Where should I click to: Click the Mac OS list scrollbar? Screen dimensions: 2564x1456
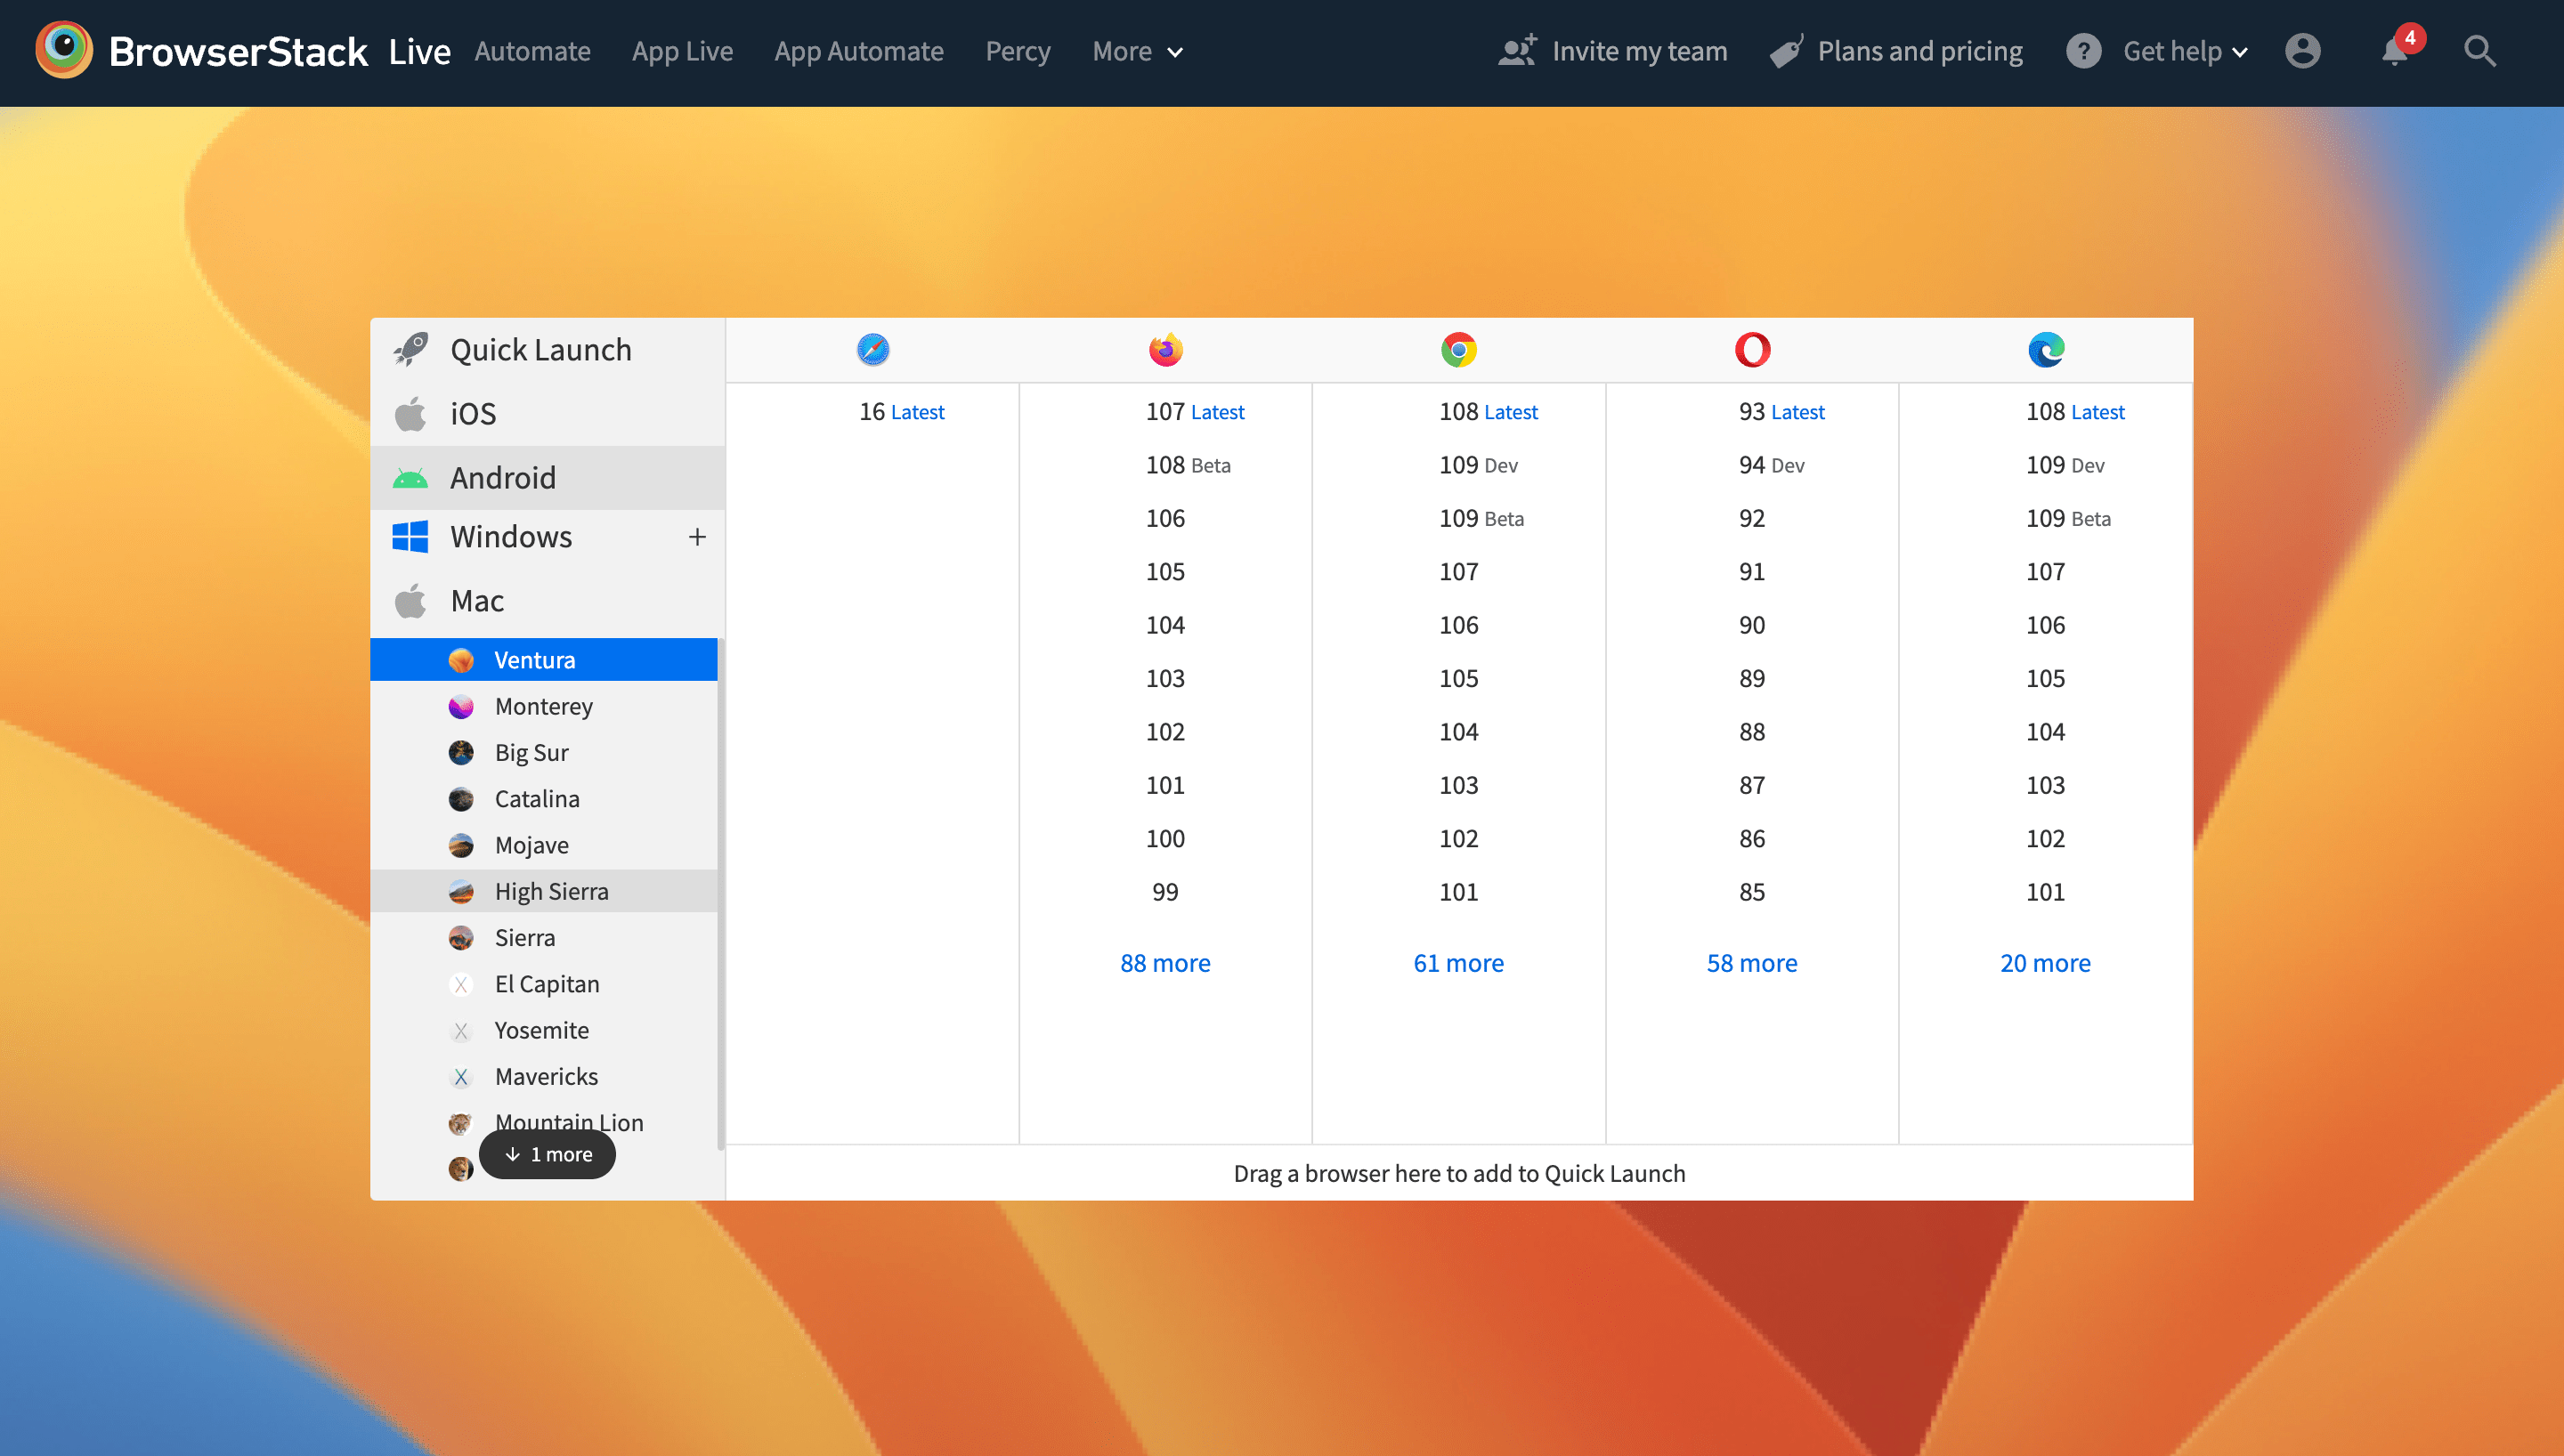720,890
